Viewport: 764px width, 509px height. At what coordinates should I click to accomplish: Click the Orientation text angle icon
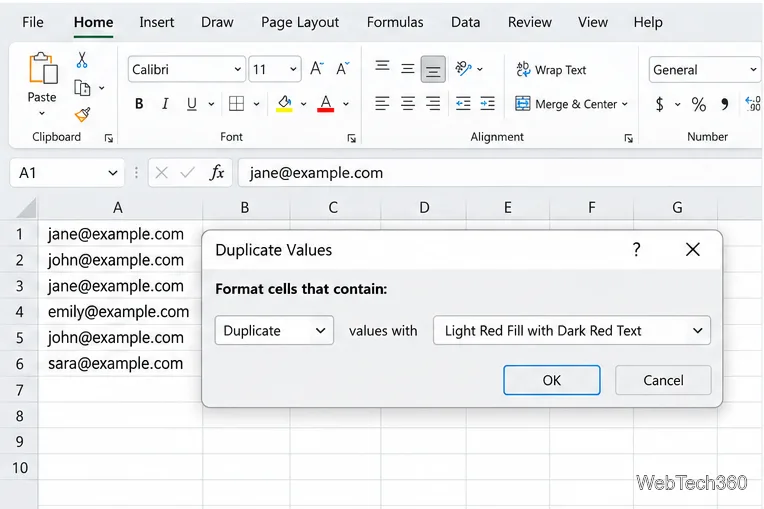coord(463,69)
